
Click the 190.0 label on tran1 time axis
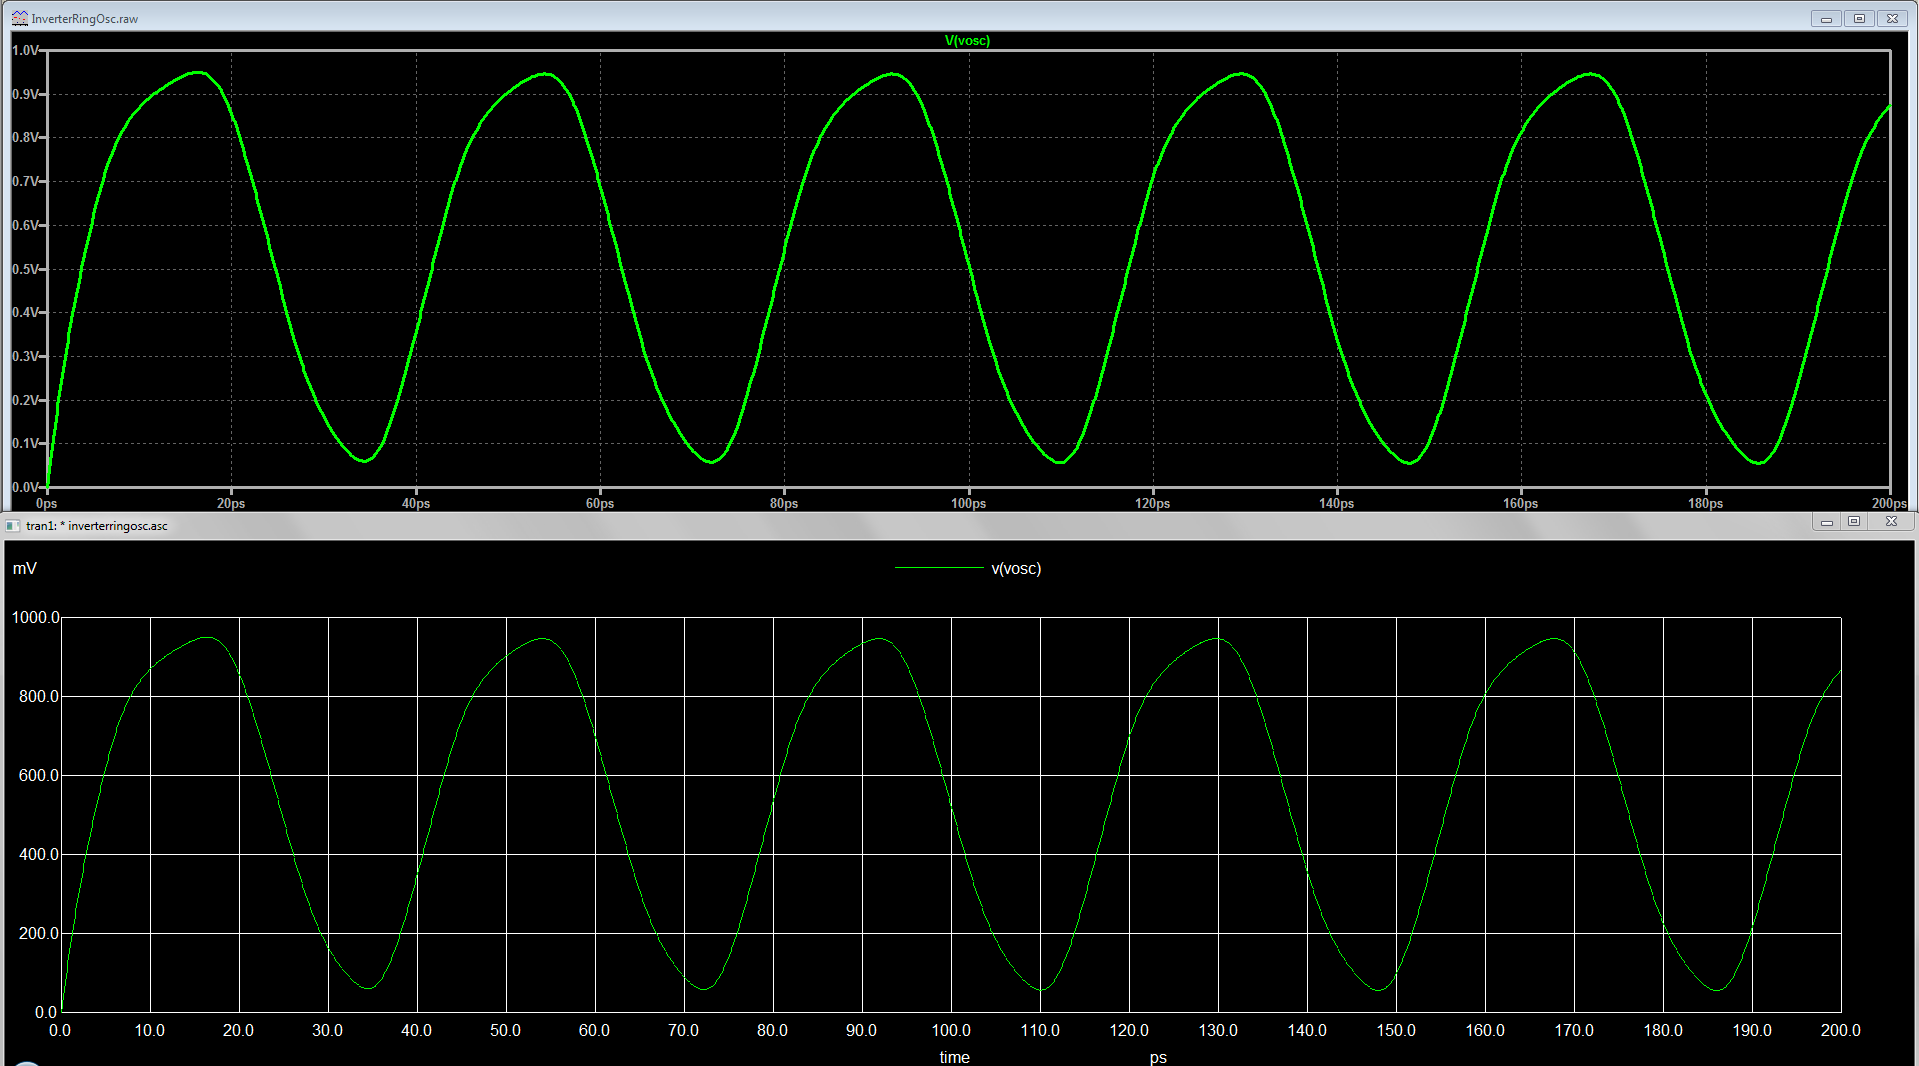pos(1752,1030)
